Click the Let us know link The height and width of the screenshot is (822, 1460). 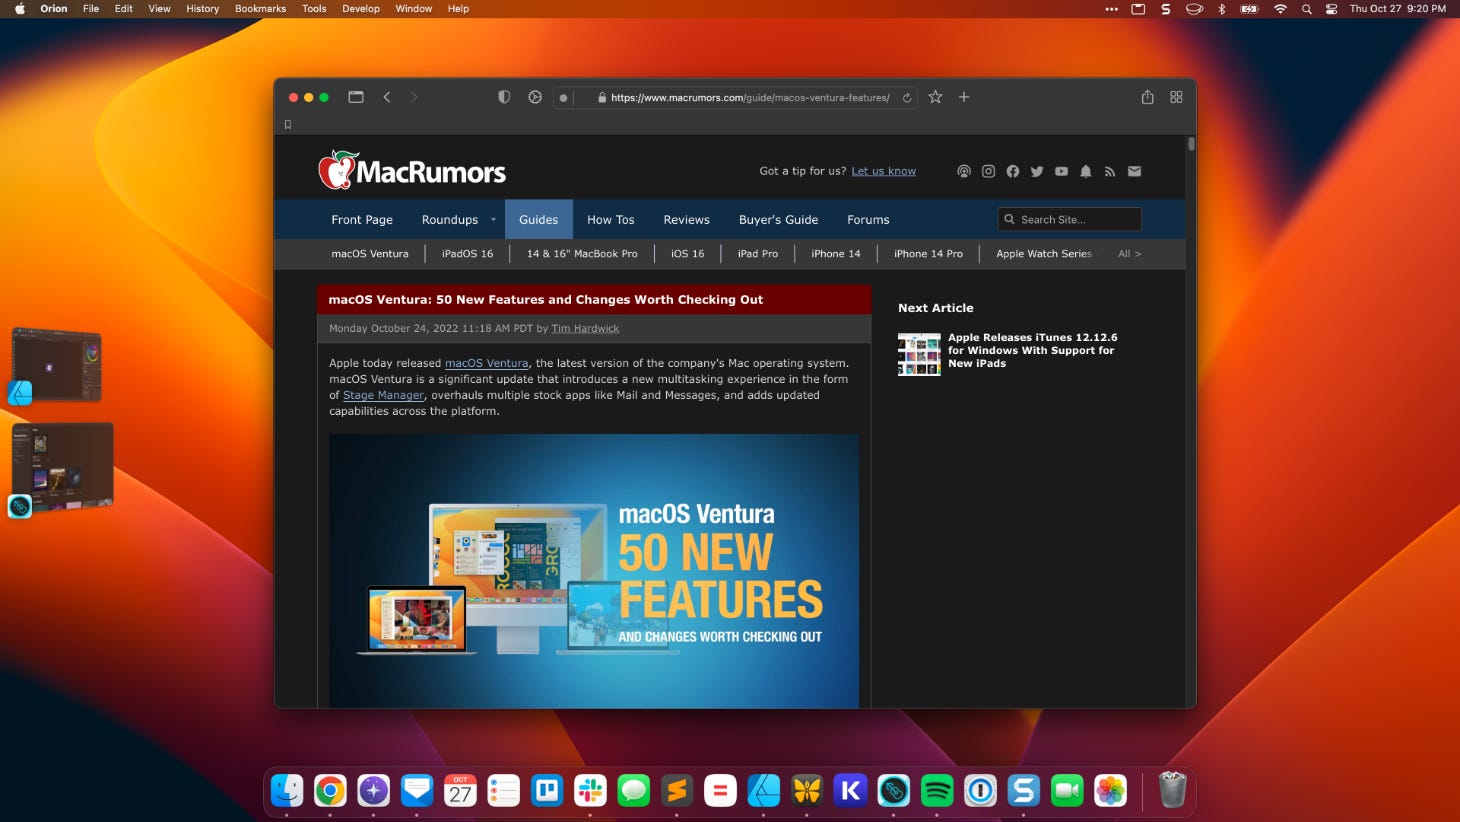point(883,171)
